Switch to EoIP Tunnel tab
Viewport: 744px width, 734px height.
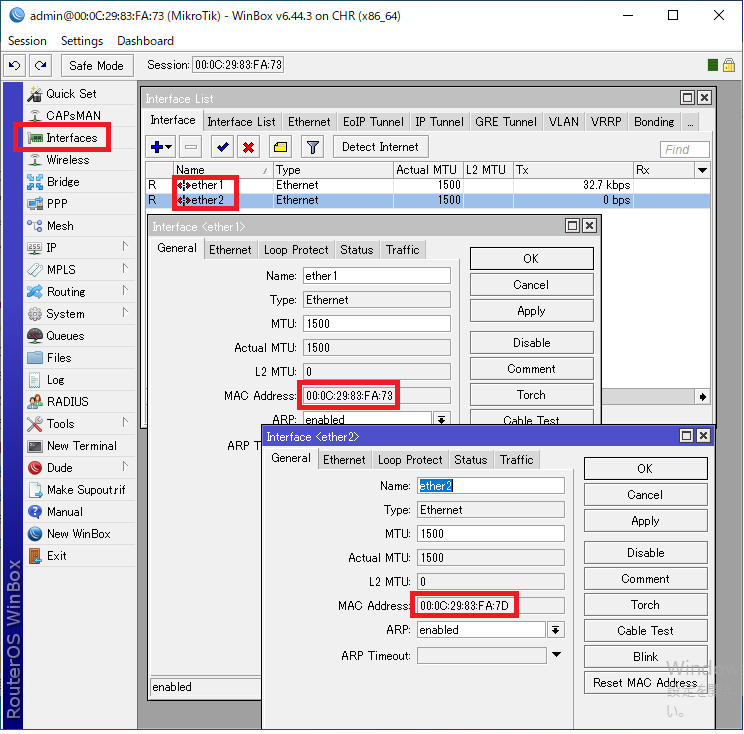[x=373, y=122]
